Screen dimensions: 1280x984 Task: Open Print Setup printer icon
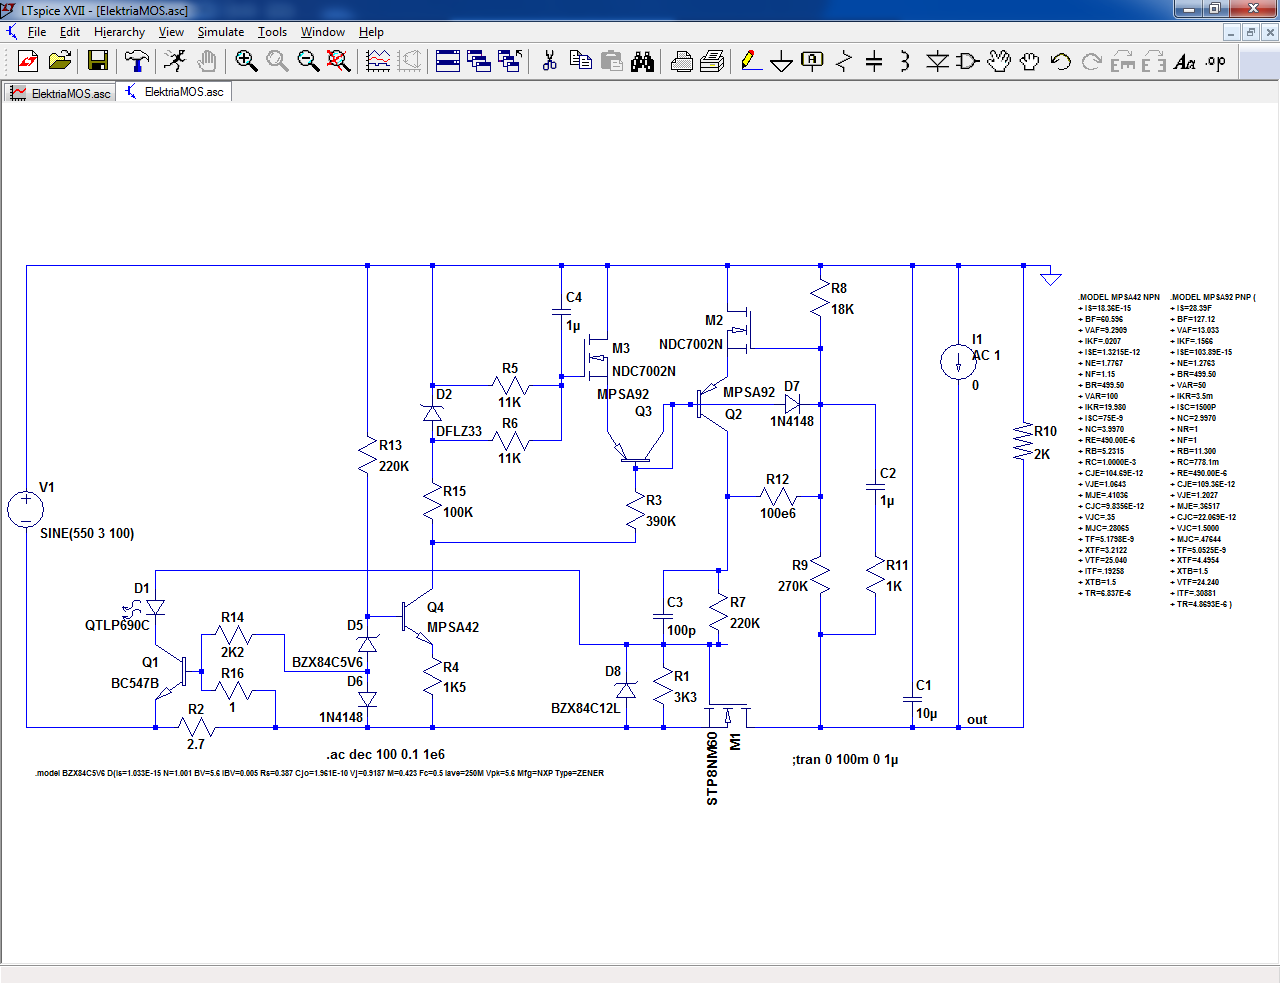pos(681,61)
